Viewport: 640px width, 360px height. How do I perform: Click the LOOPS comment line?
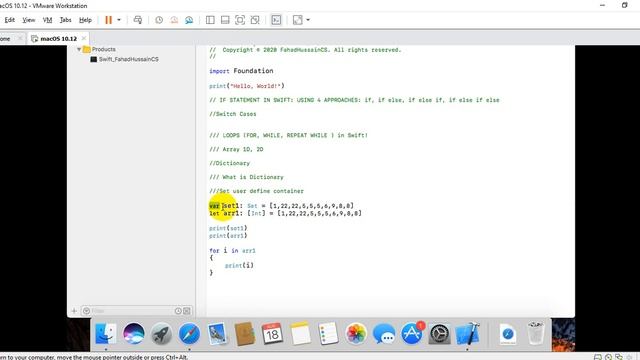(x=288, y=135)
